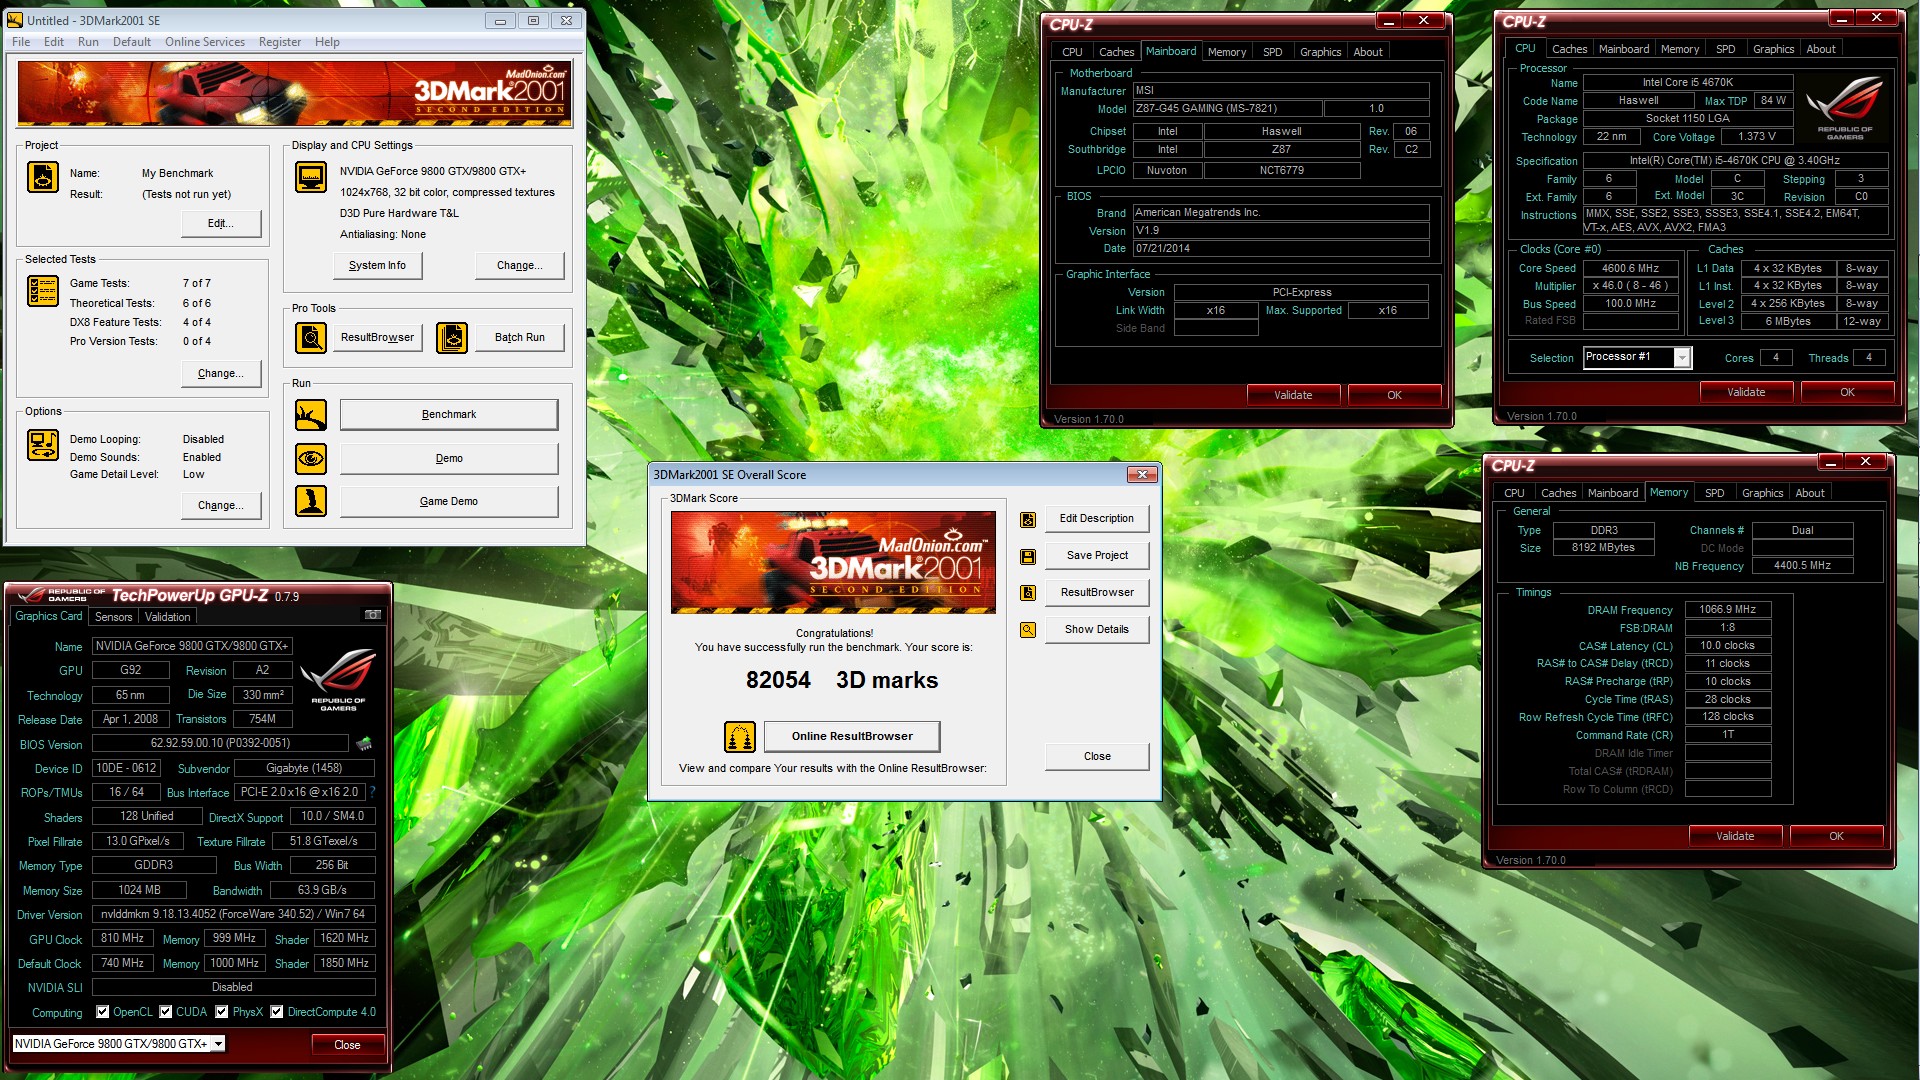Click the BIOS Version field 62.92.59.00.10

(x=220, y=743)
